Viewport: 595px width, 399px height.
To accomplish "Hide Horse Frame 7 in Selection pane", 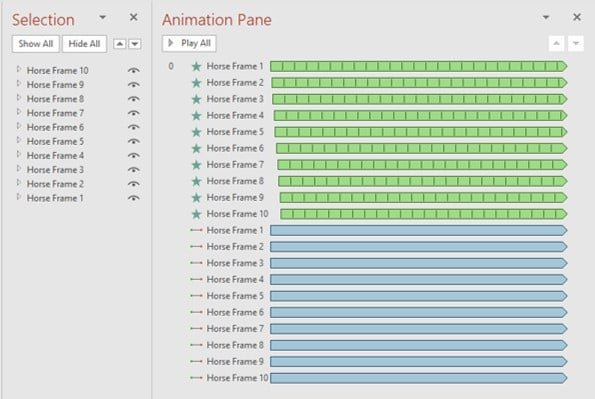I will pyautogui.click(x=134, y=113).
